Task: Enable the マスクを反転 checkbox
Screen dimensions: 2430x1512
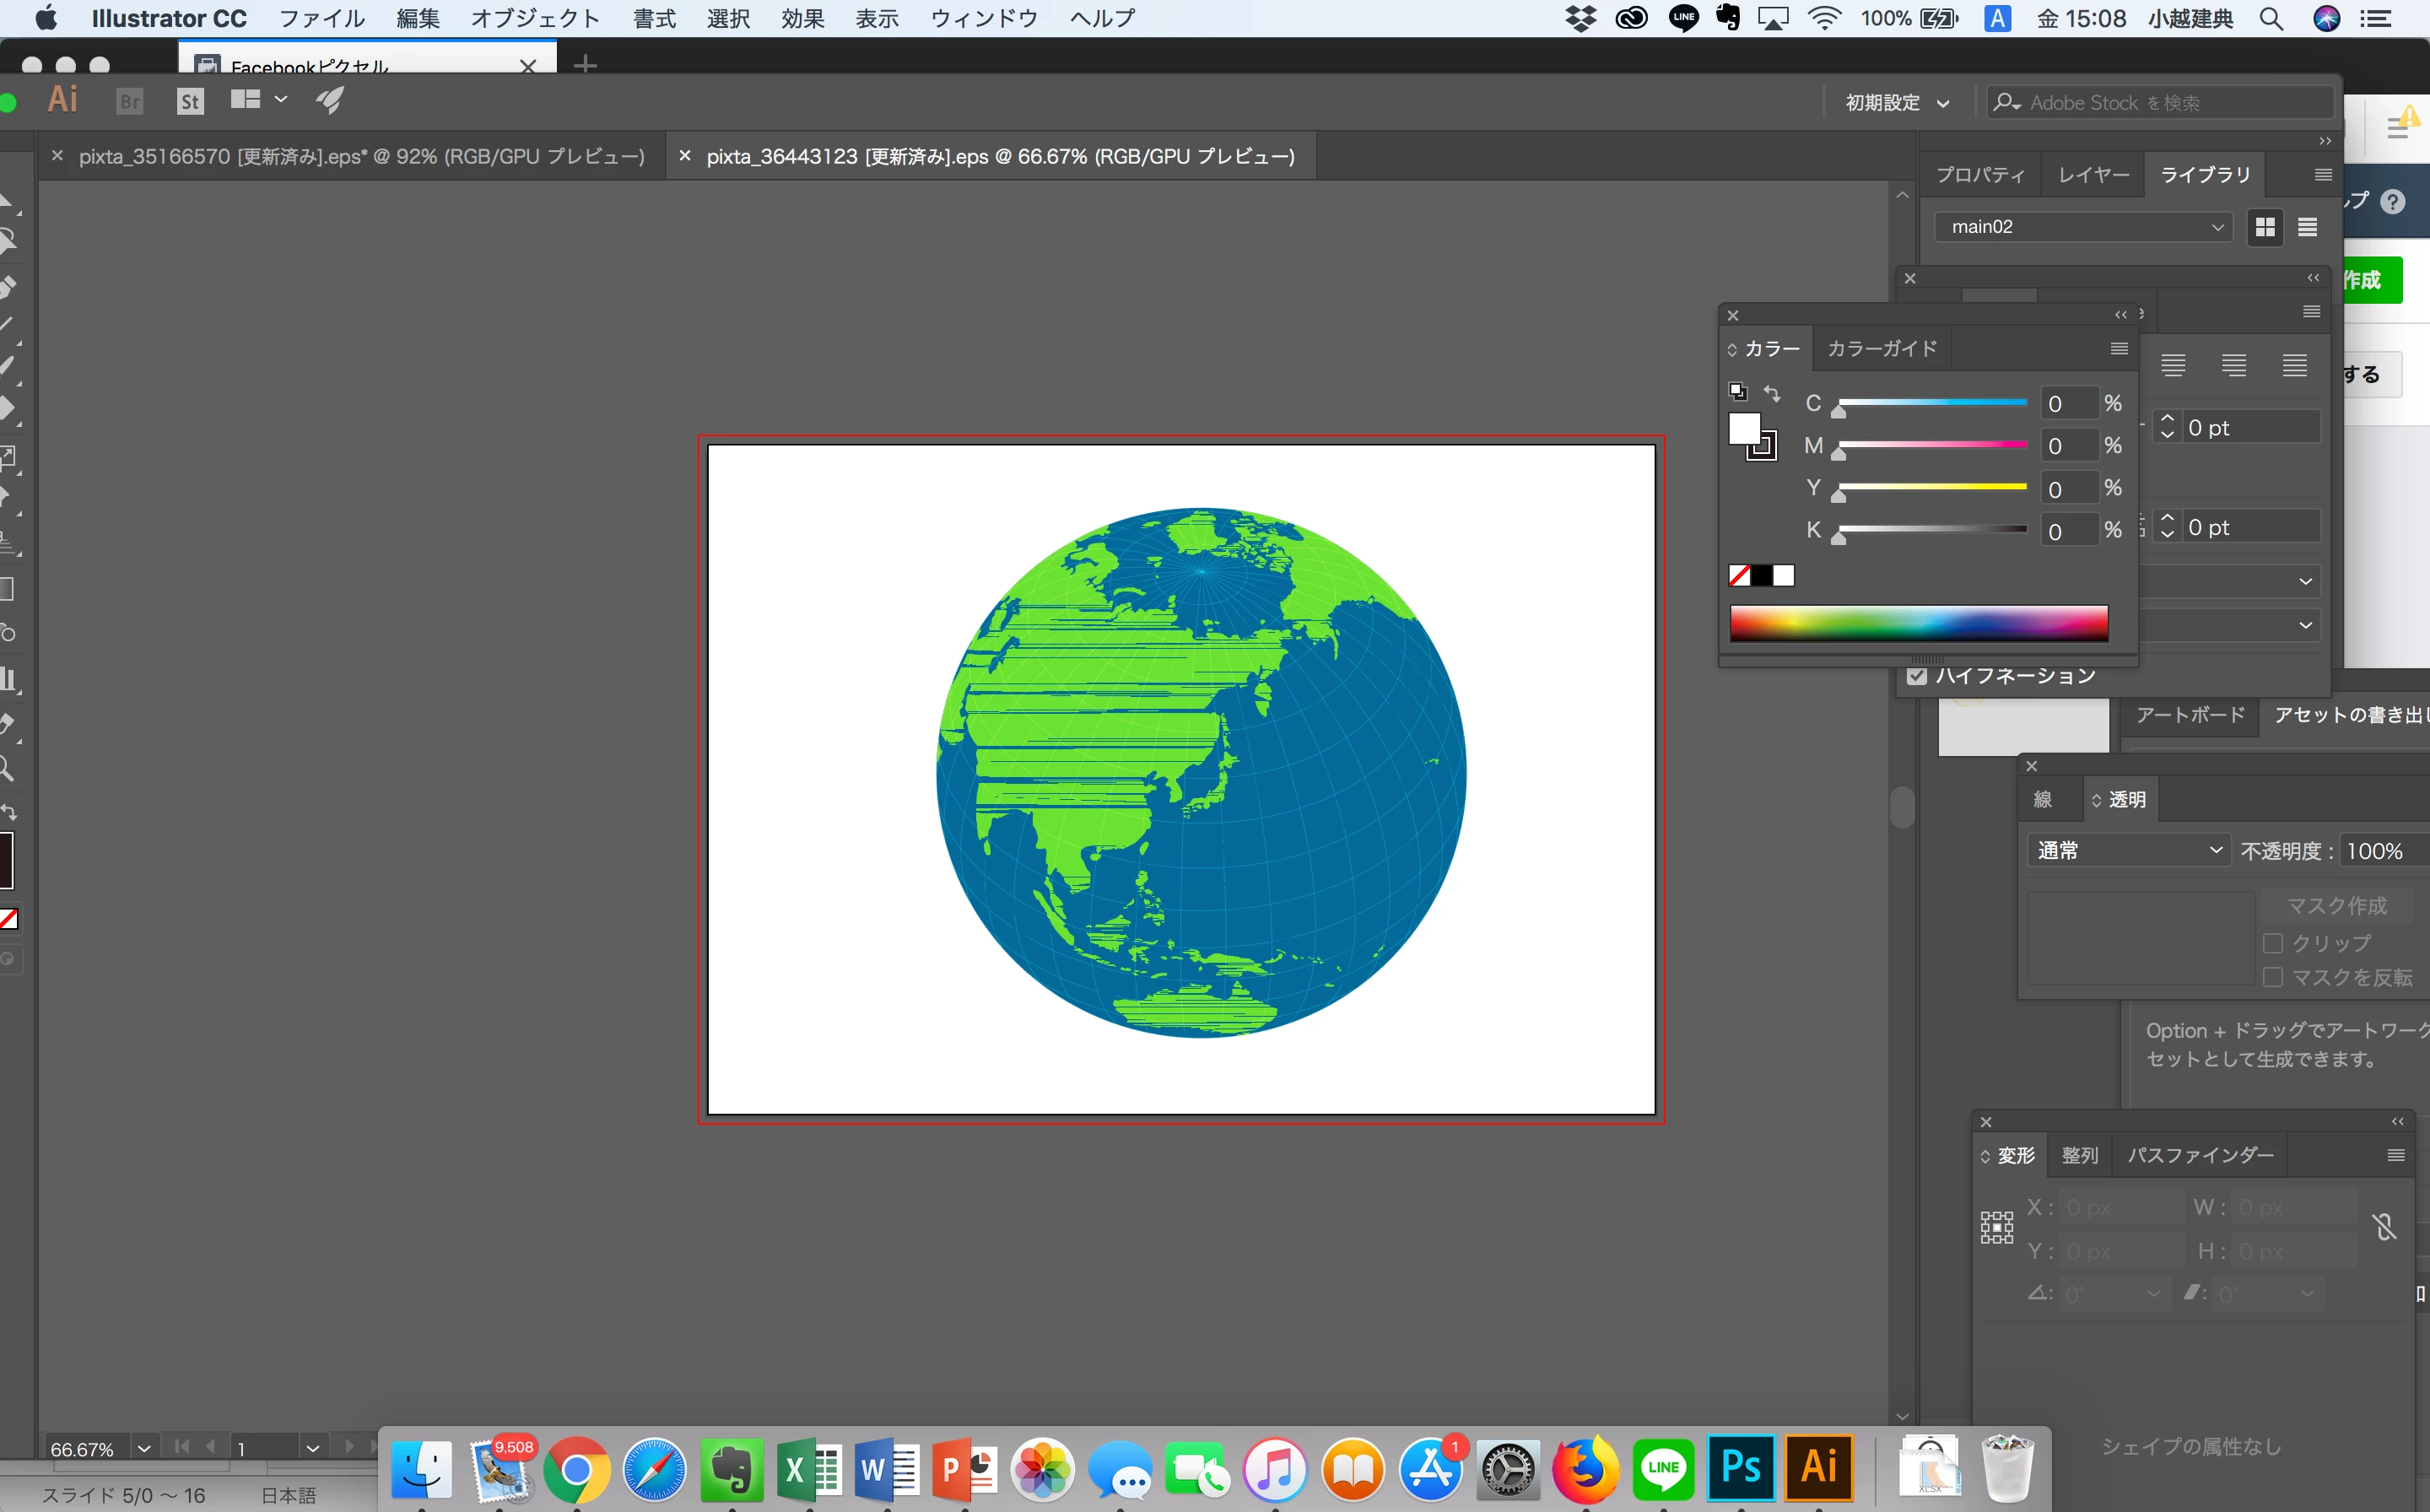Action: pos(2273,977)
